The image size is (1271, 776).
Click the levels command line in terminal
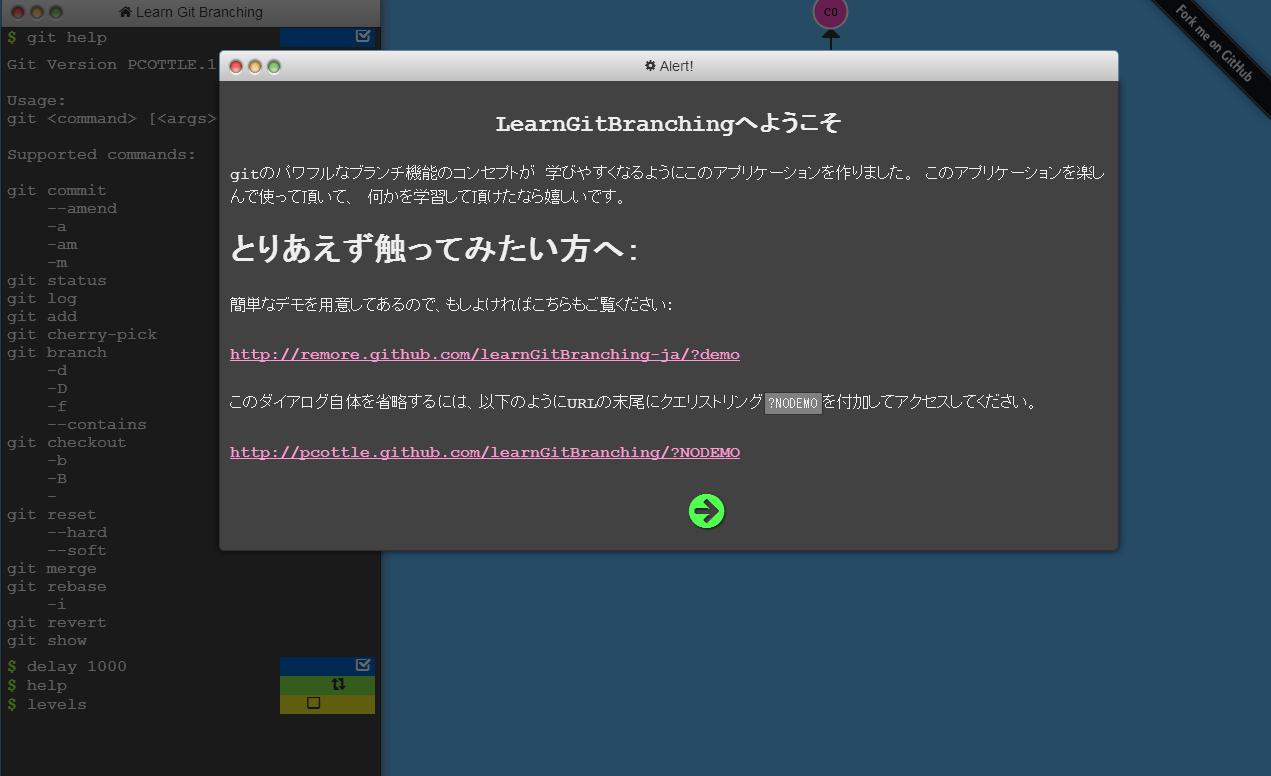click(x=56, y=704)
